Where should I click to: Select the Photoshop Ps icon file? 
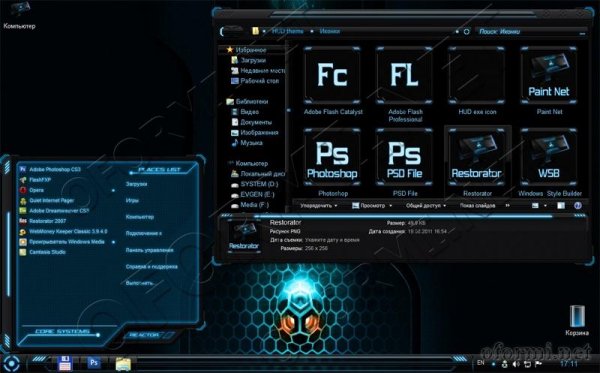coord(333,163)
